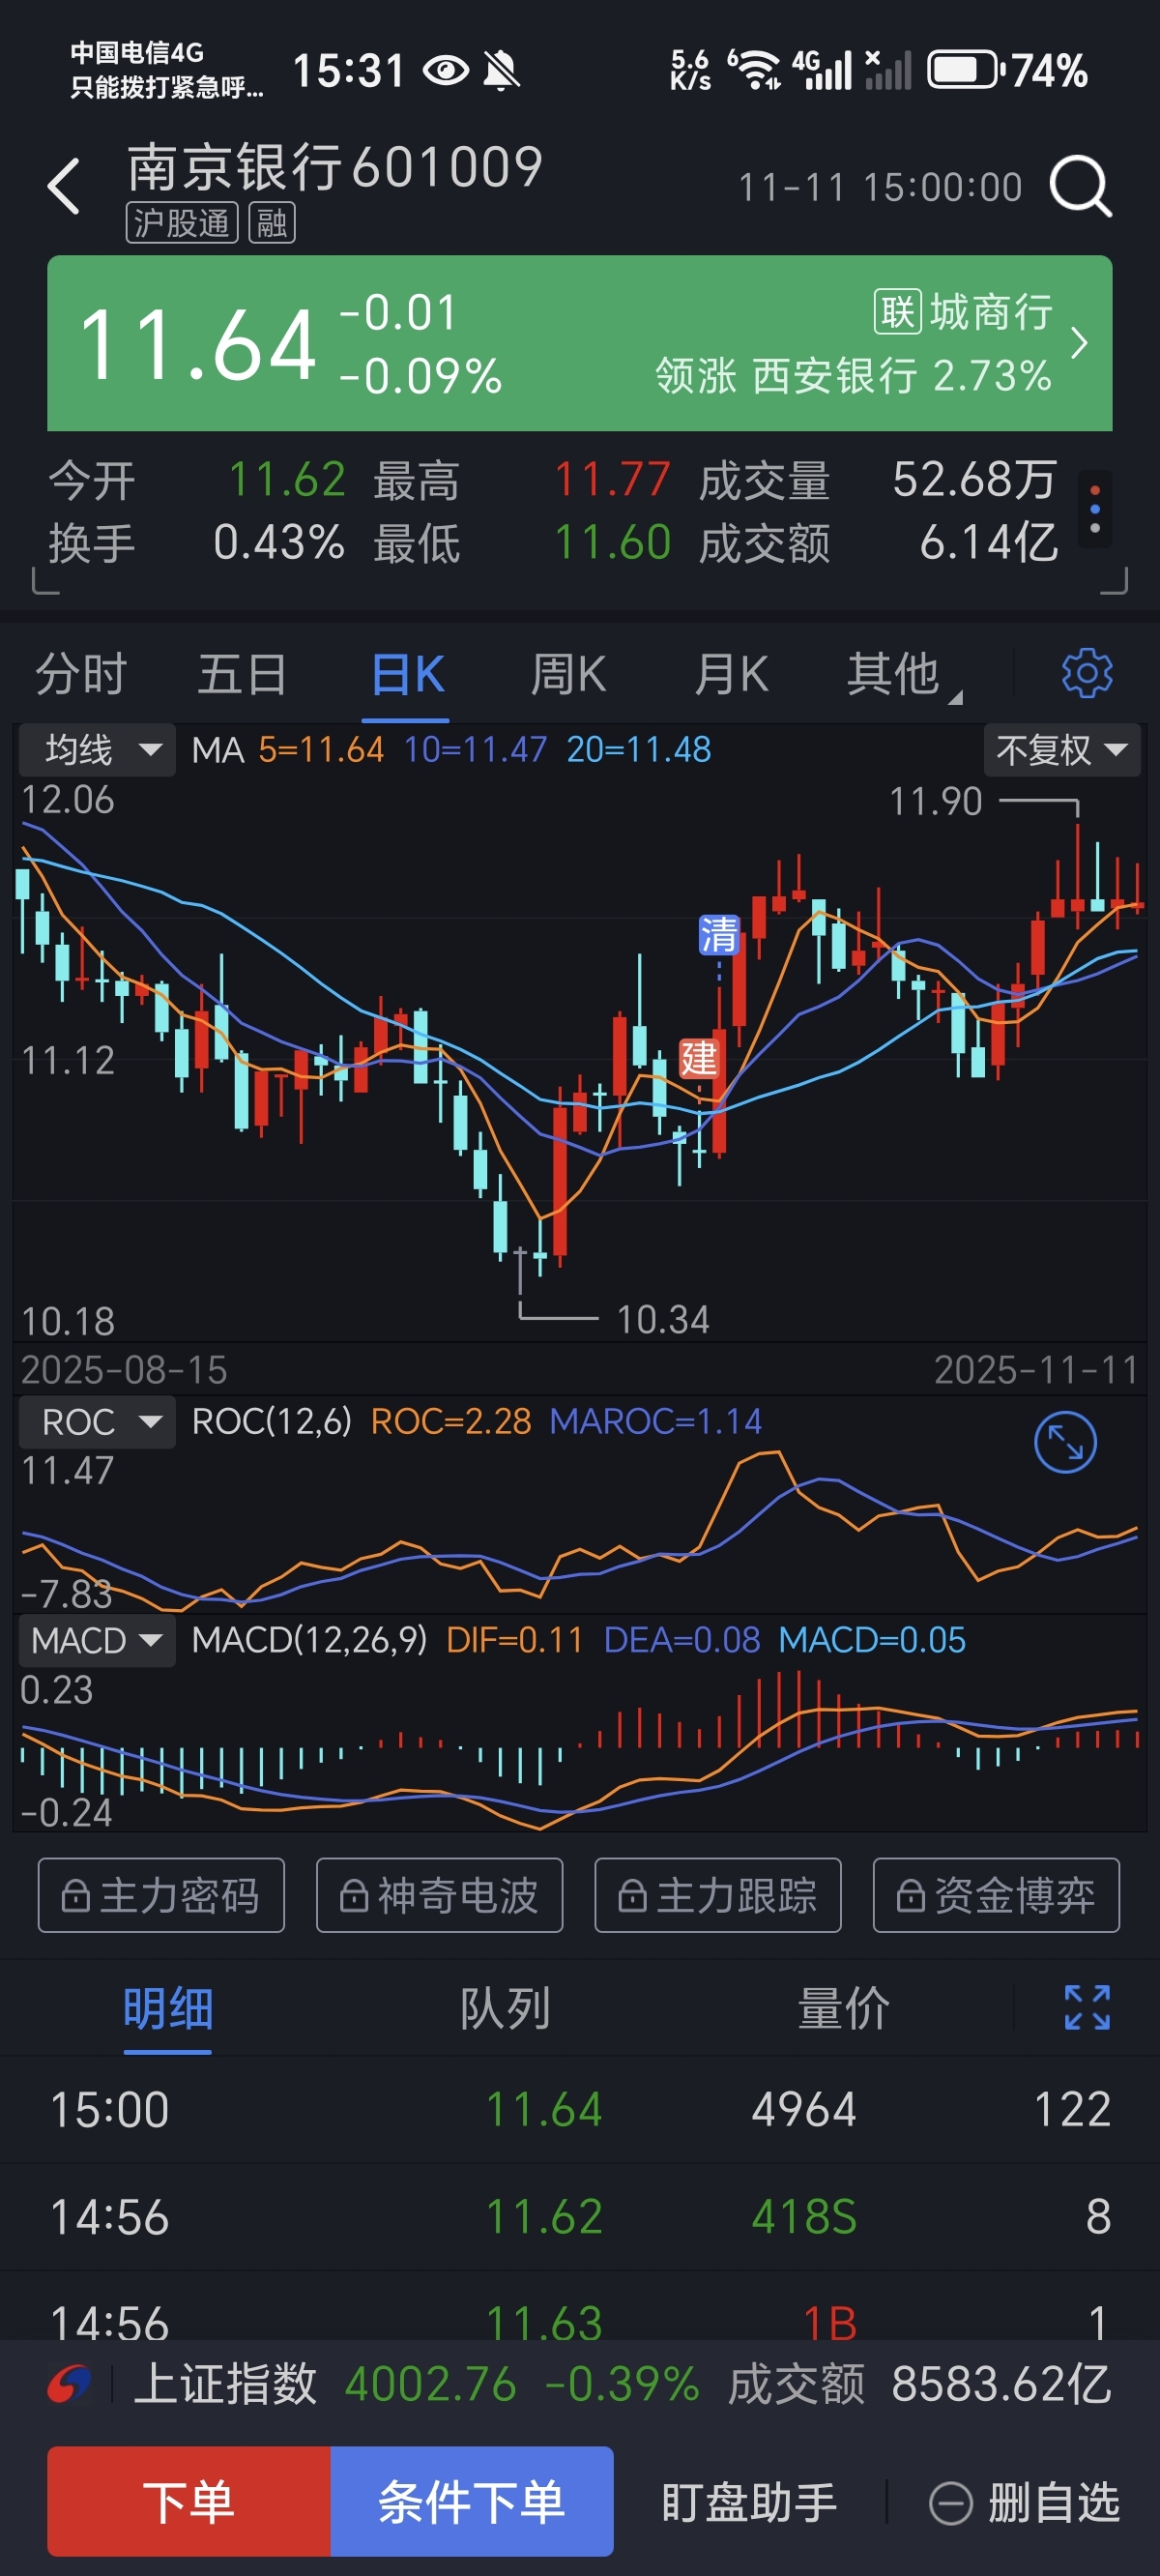1160x2576 pixels.
Task: Unlock the 神奇电波 indicator
Action: (x=440, y=1895)
